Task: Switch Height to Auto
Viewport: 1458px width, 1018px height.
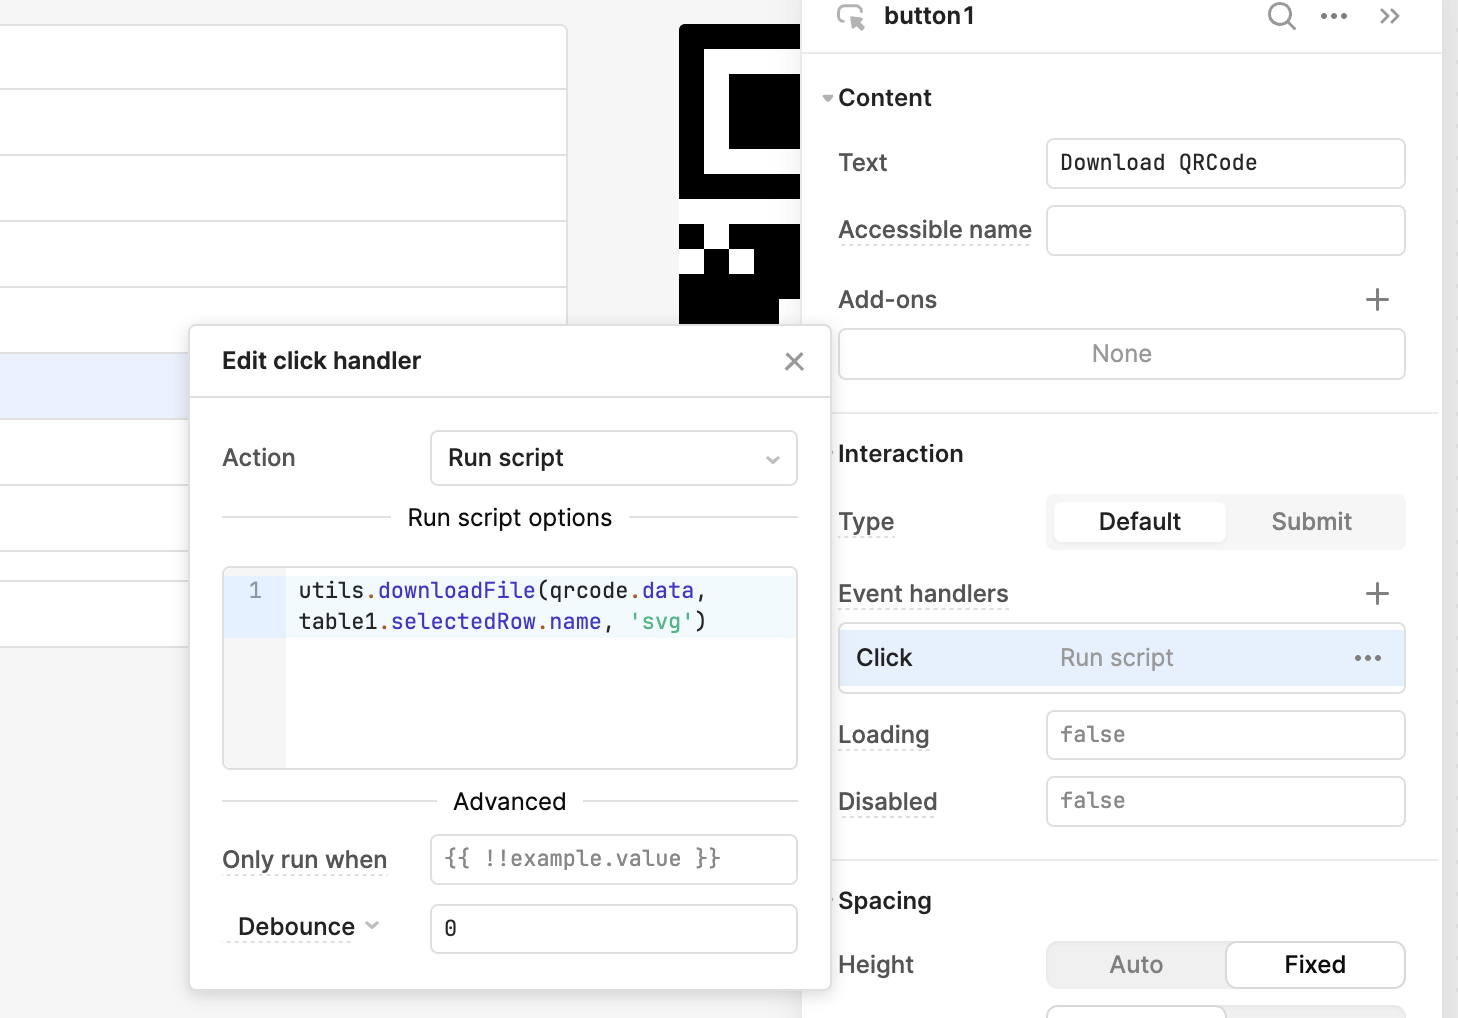Action: pyautogui.click(x=1136, y=965)
